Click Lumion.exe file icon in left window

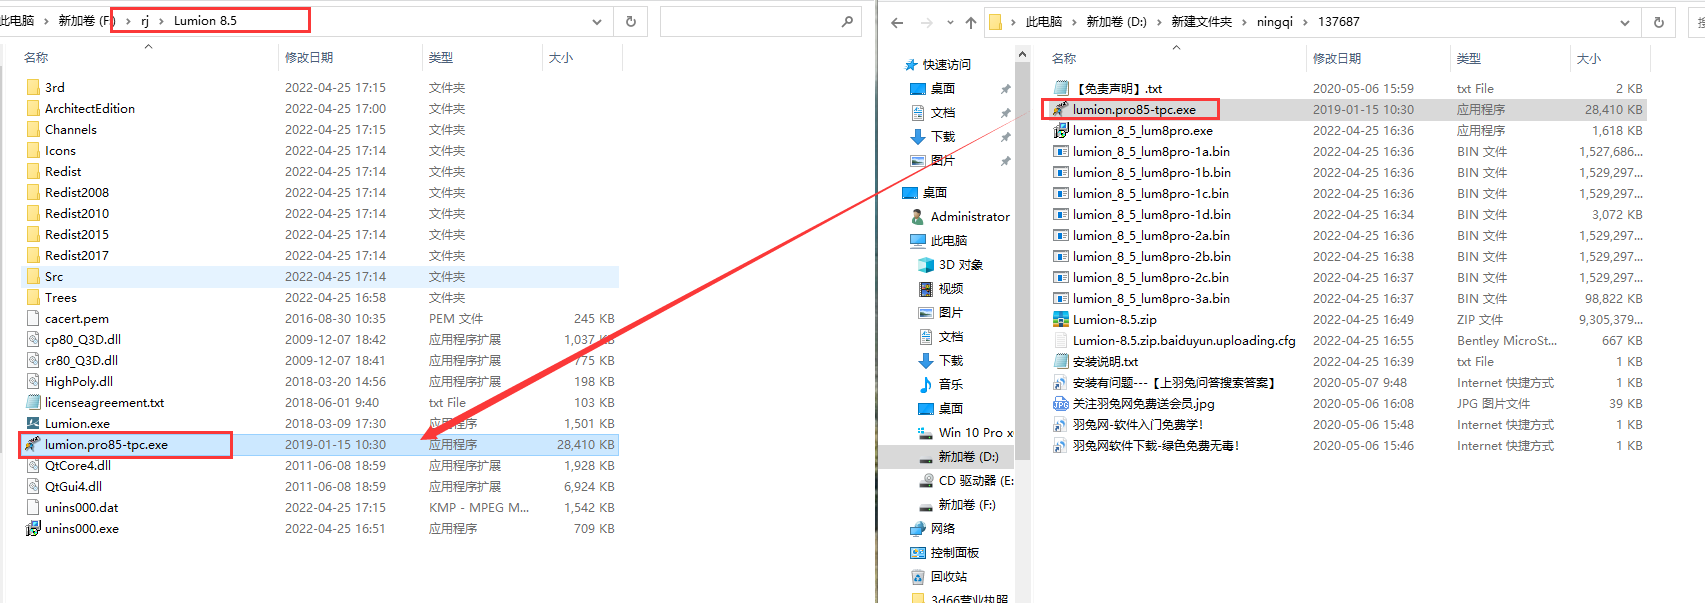tap(33, 423)
